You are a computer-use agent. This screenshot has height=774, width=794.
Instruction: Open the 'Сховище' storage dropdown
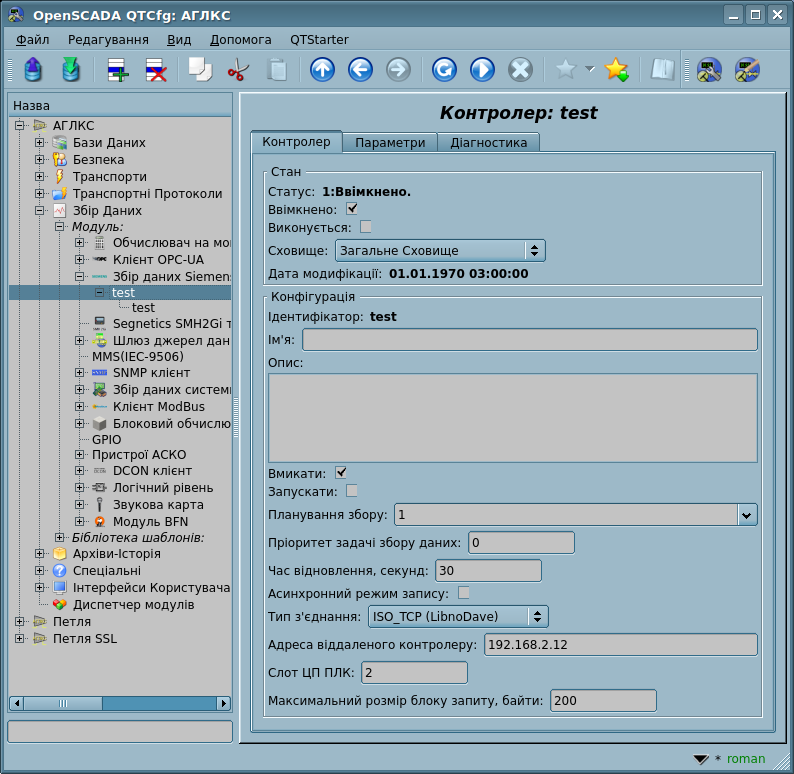[x=439, y=250]
